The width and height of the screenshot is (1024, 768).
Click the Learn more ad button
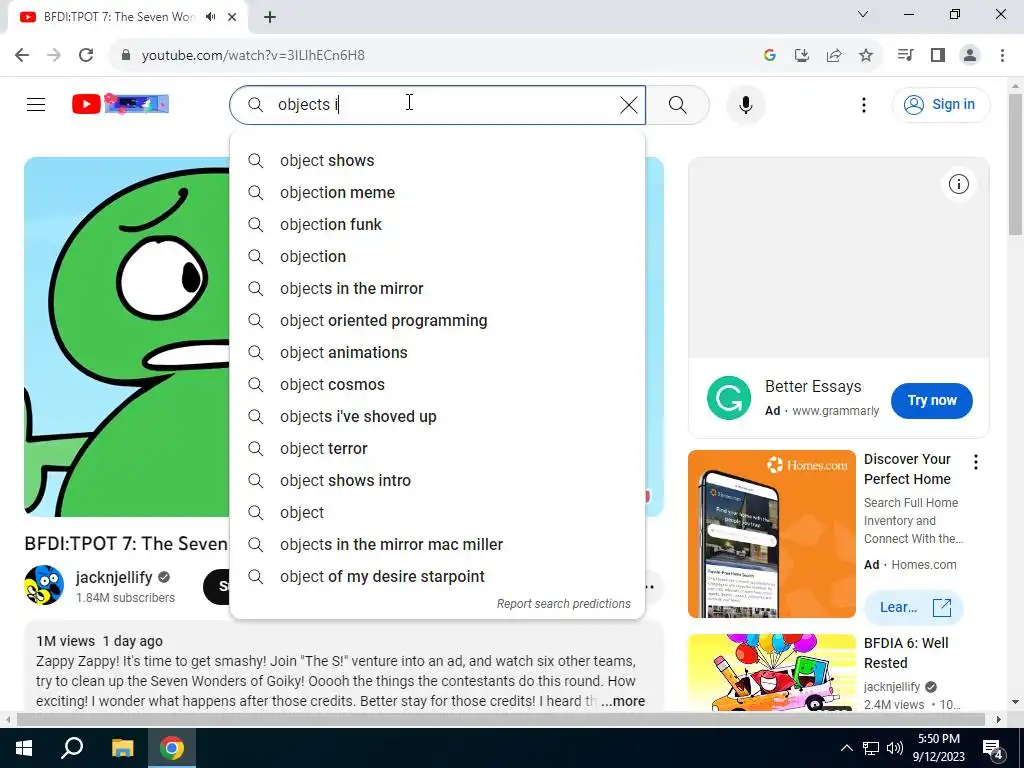pos(914,607)
